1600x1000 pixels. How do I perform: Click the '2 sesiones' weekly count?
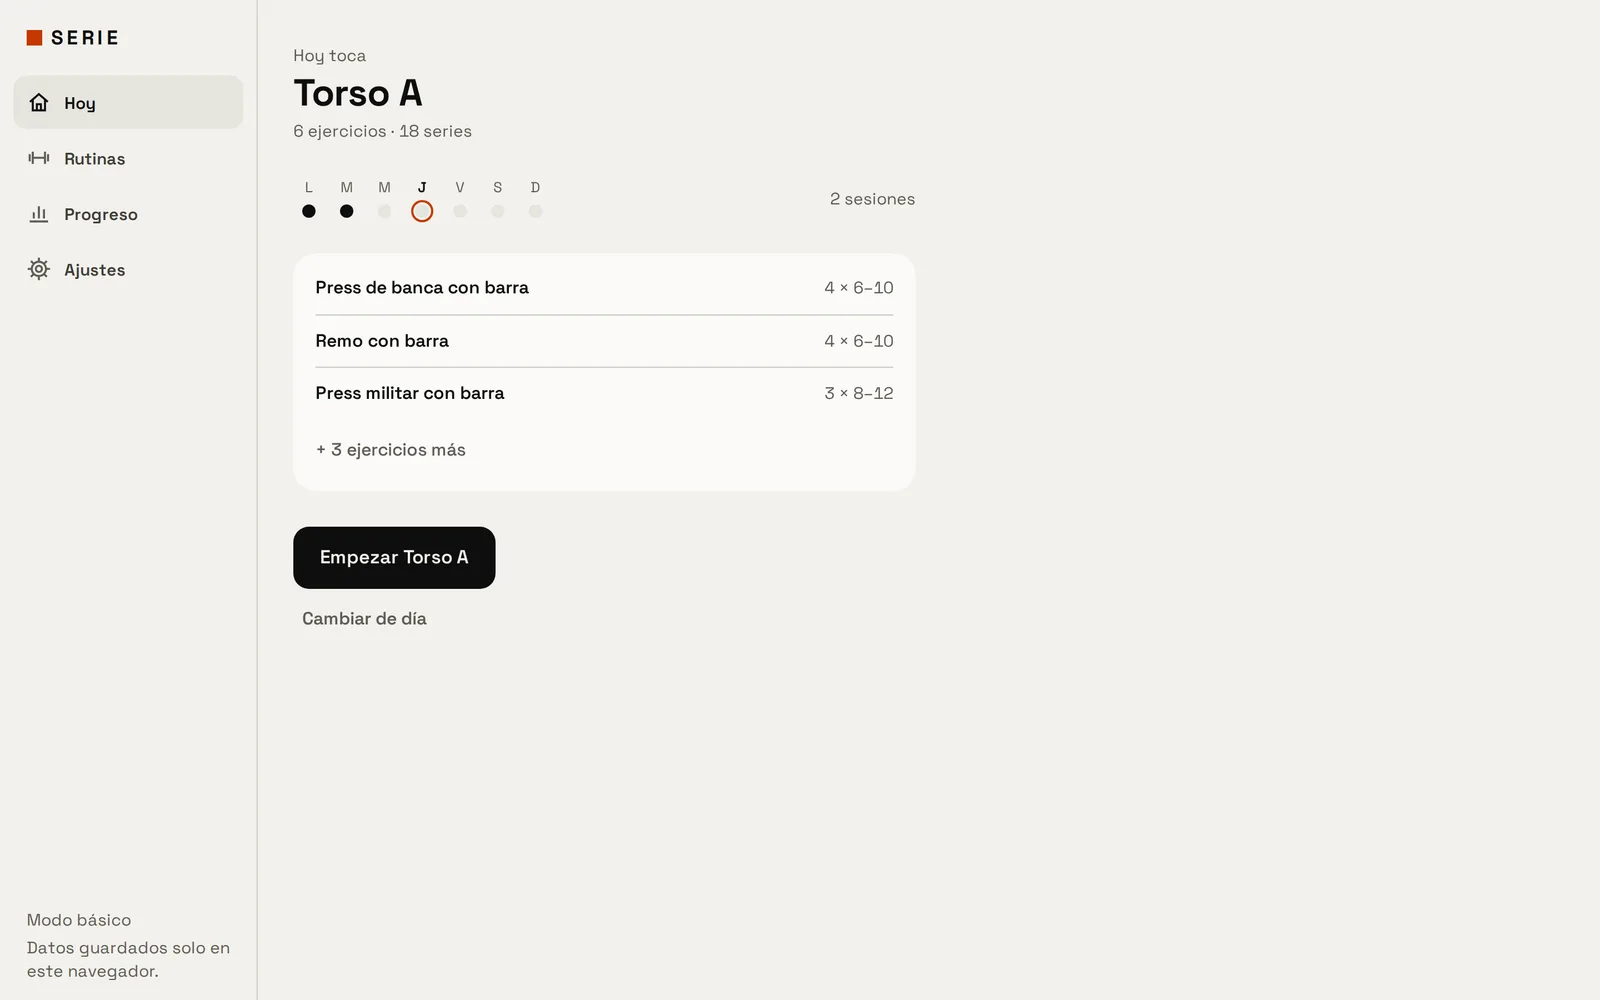872,199
